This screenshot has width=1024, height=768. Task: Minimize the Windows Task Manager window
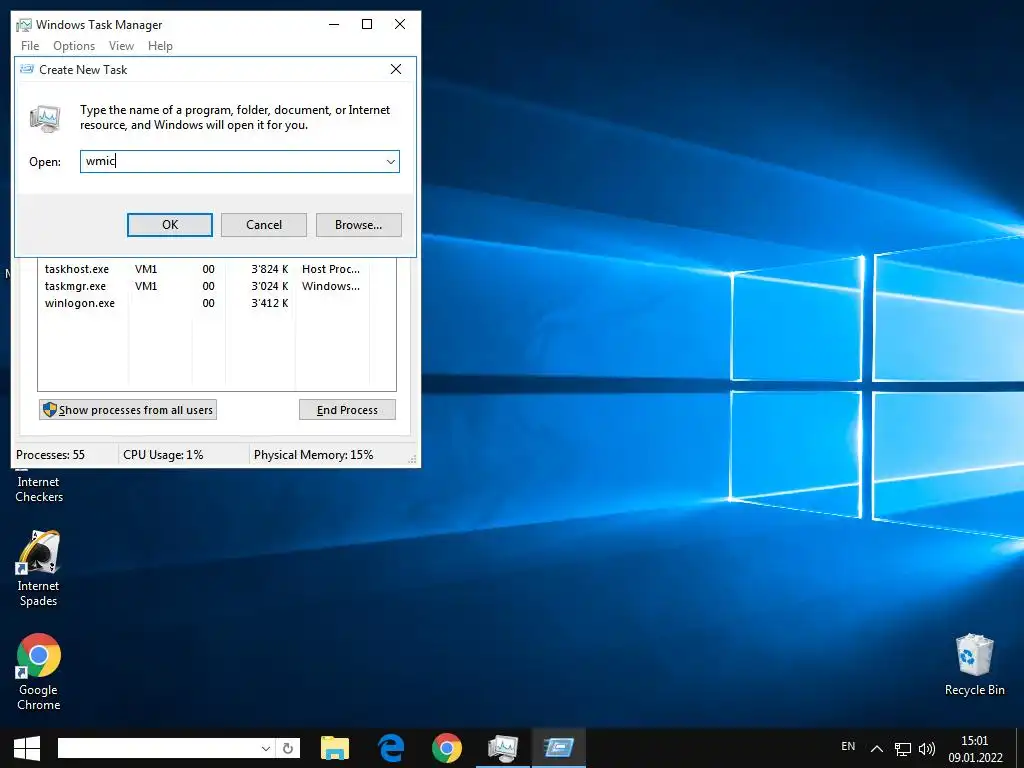coord(334,24)
